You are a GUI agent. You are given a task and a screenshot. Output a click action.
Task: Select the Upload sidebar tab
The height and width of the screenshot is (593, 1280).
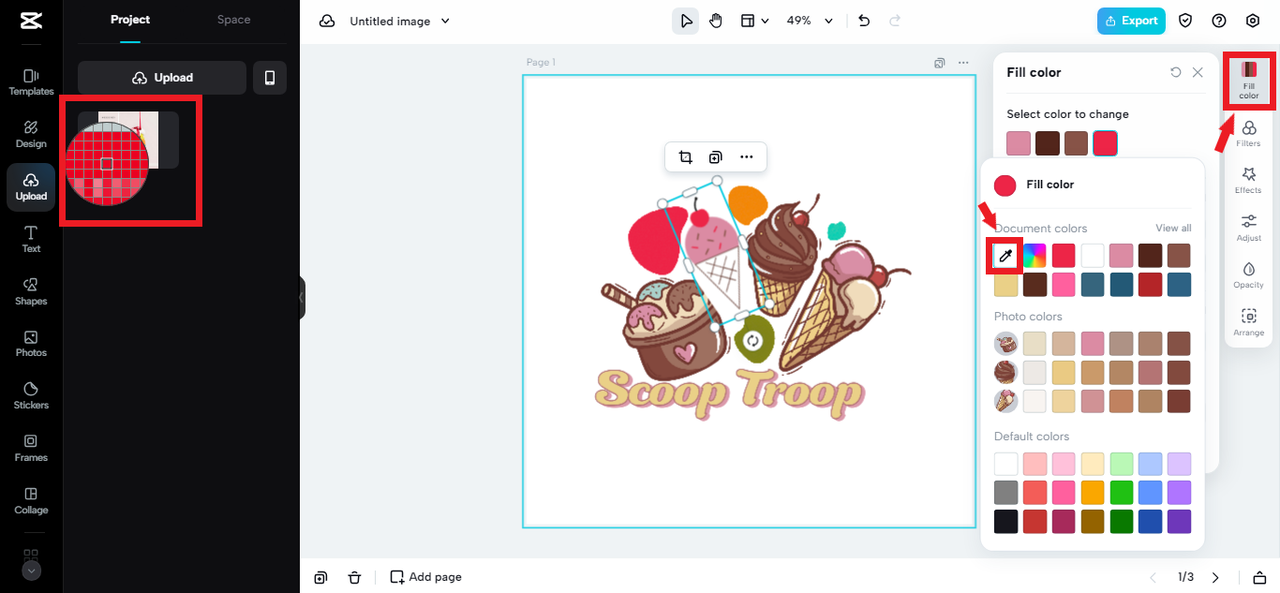point(31,186)
